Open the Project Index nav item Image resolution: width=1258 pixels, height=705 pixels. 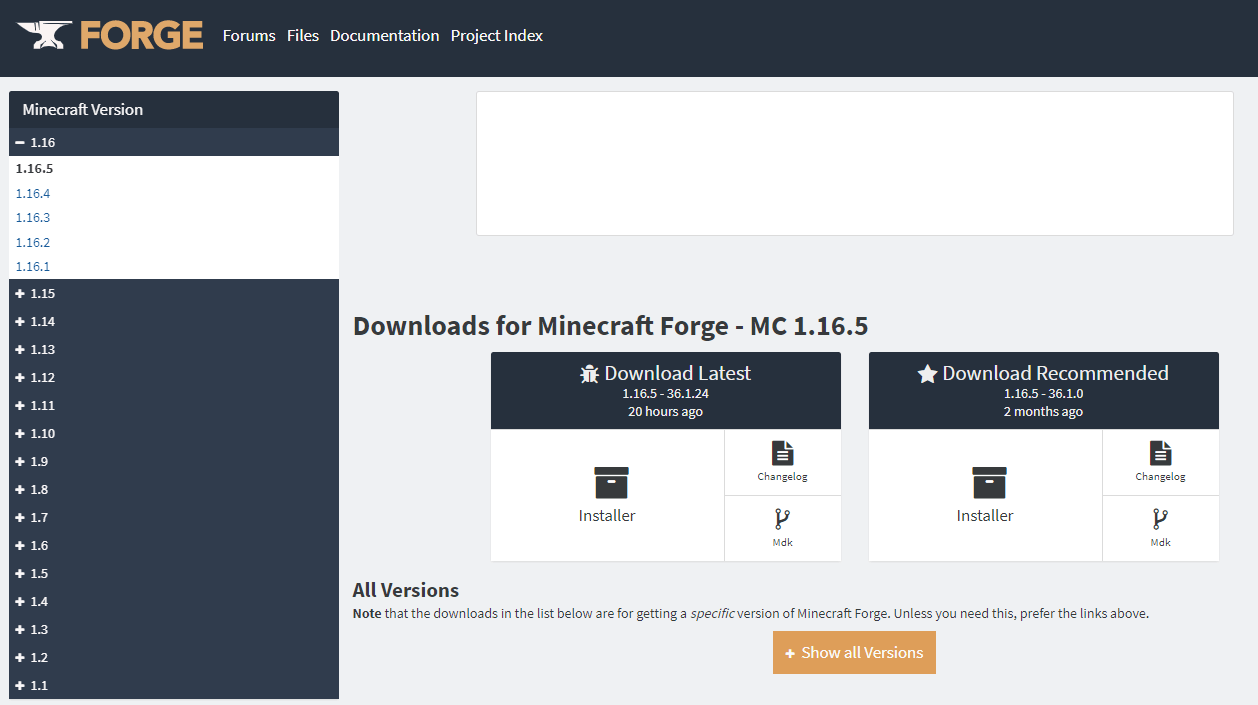coord(497,36)
